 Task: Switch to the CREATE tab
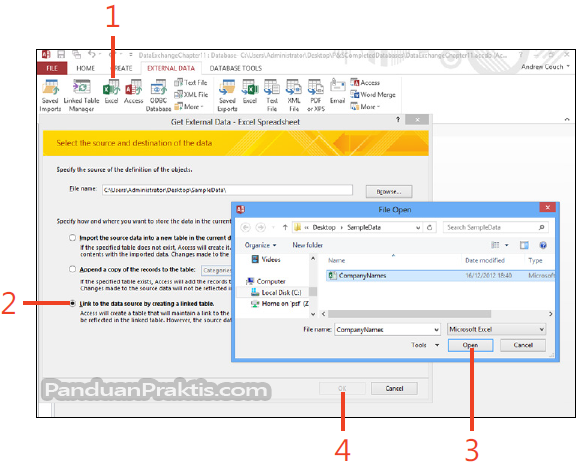tap(121, 68)
